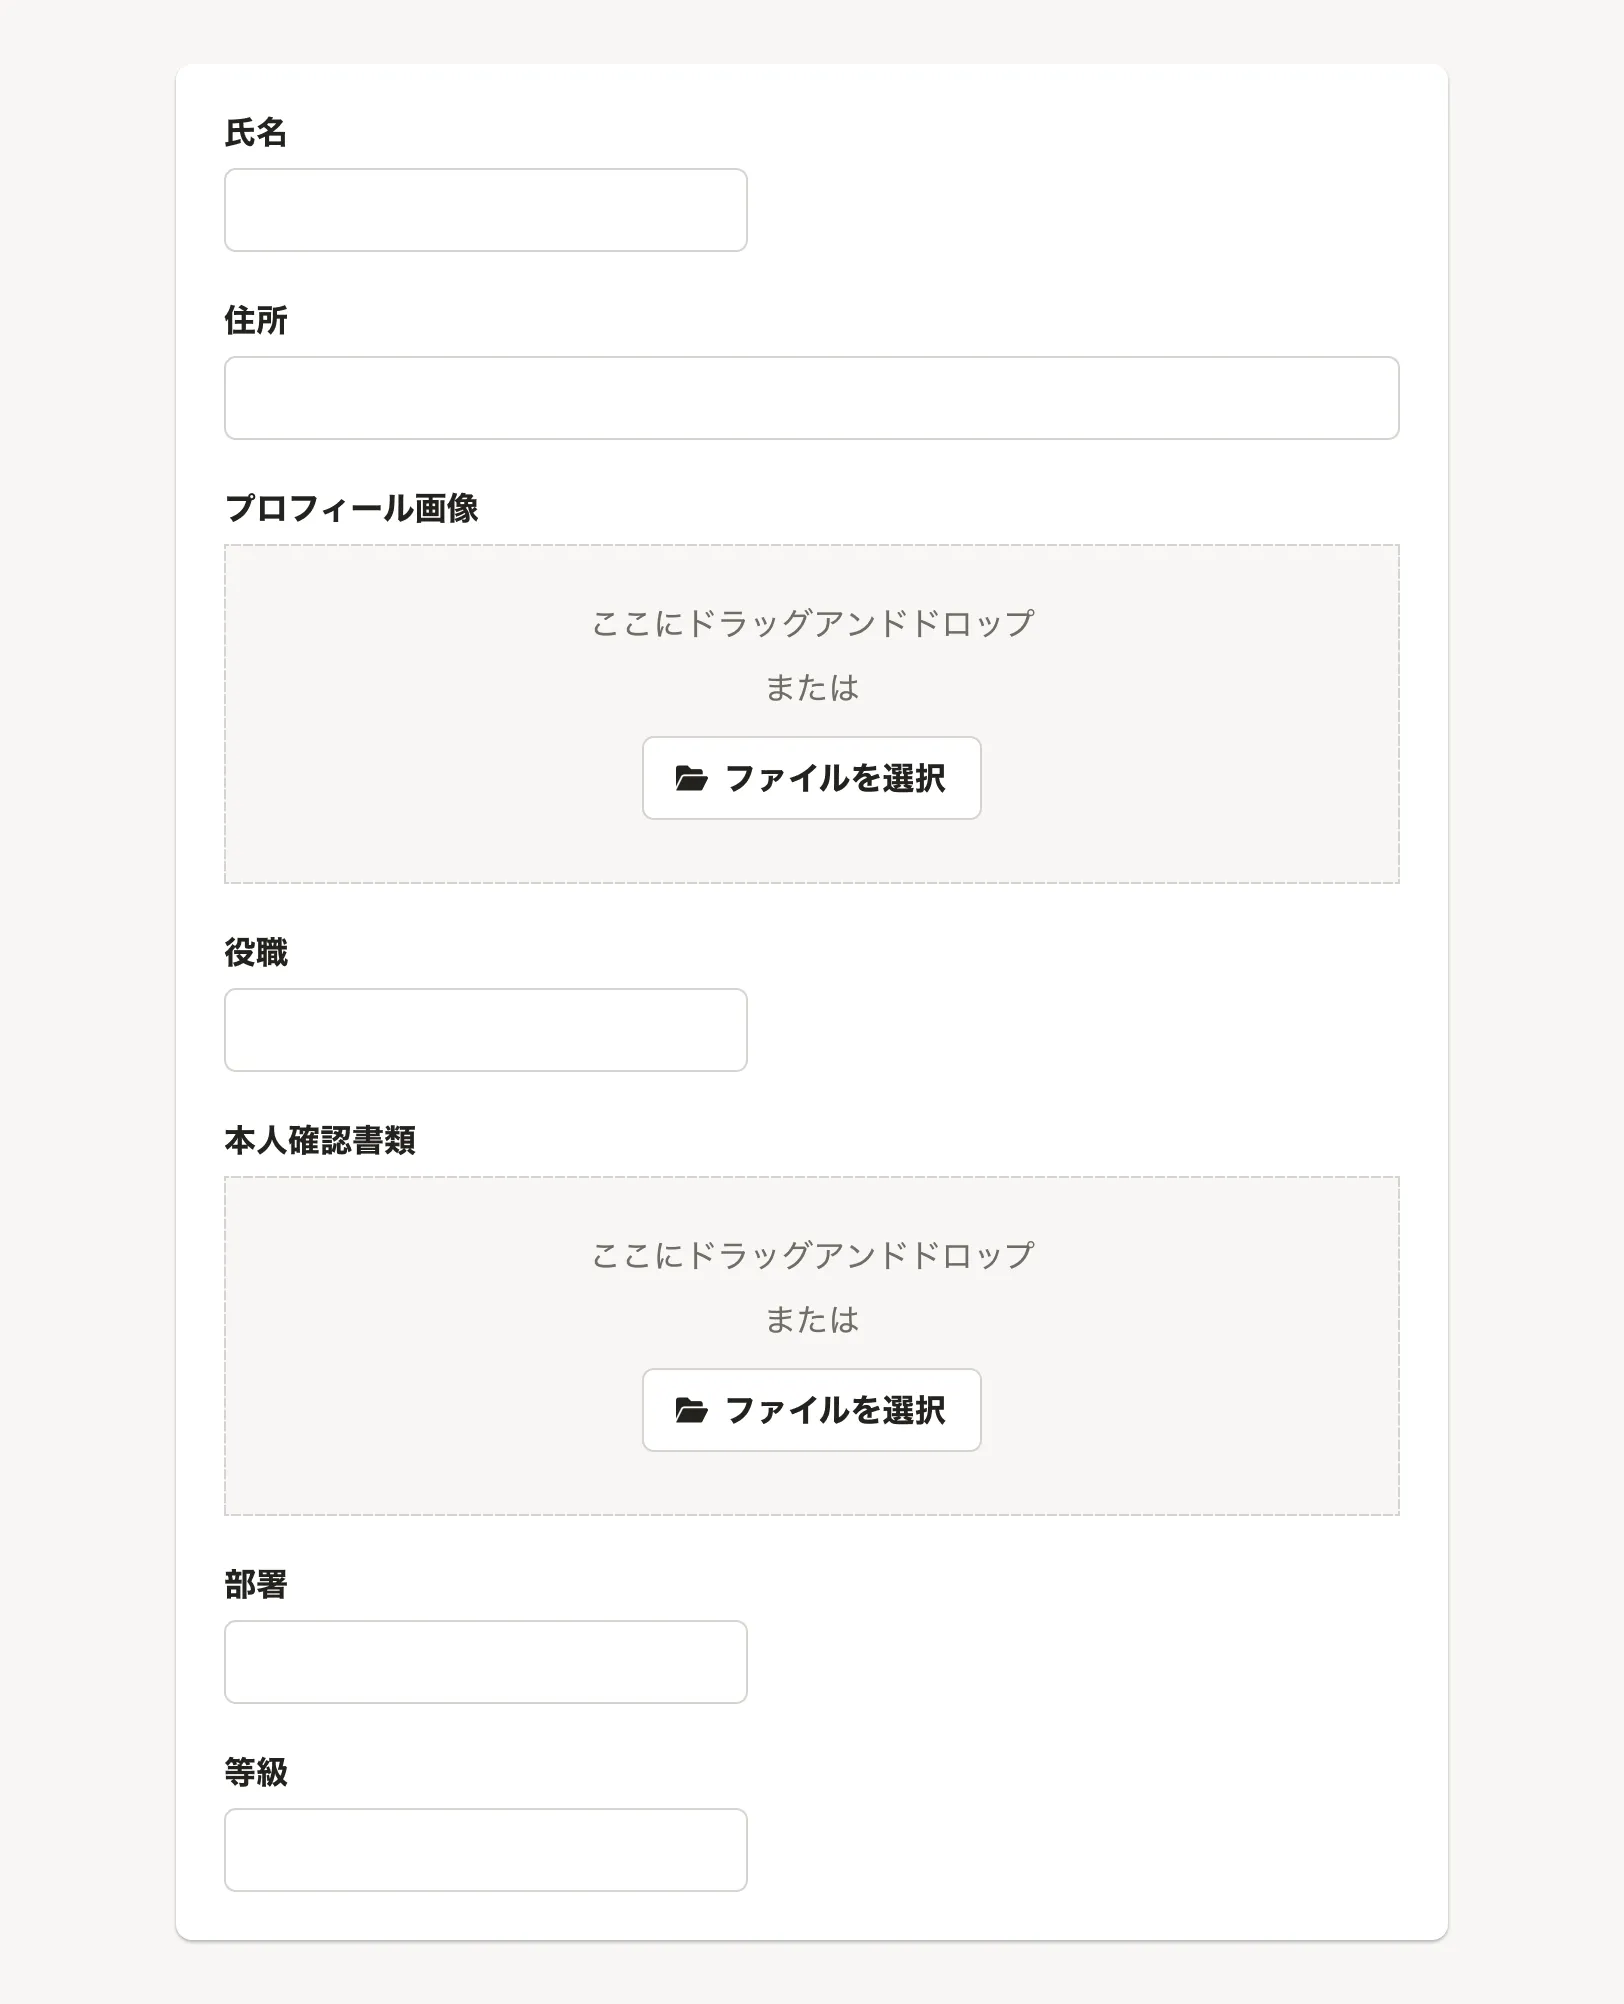
Task: Click folder icon in 本人確認書類 upload button
Action: [691, 1410]
